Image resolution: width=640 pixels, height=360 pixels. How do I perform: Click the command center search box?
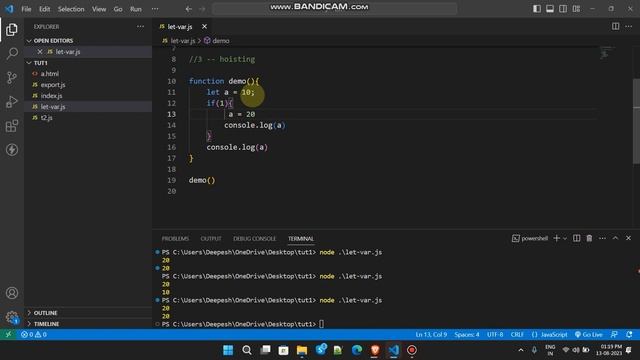coord(334,9)
